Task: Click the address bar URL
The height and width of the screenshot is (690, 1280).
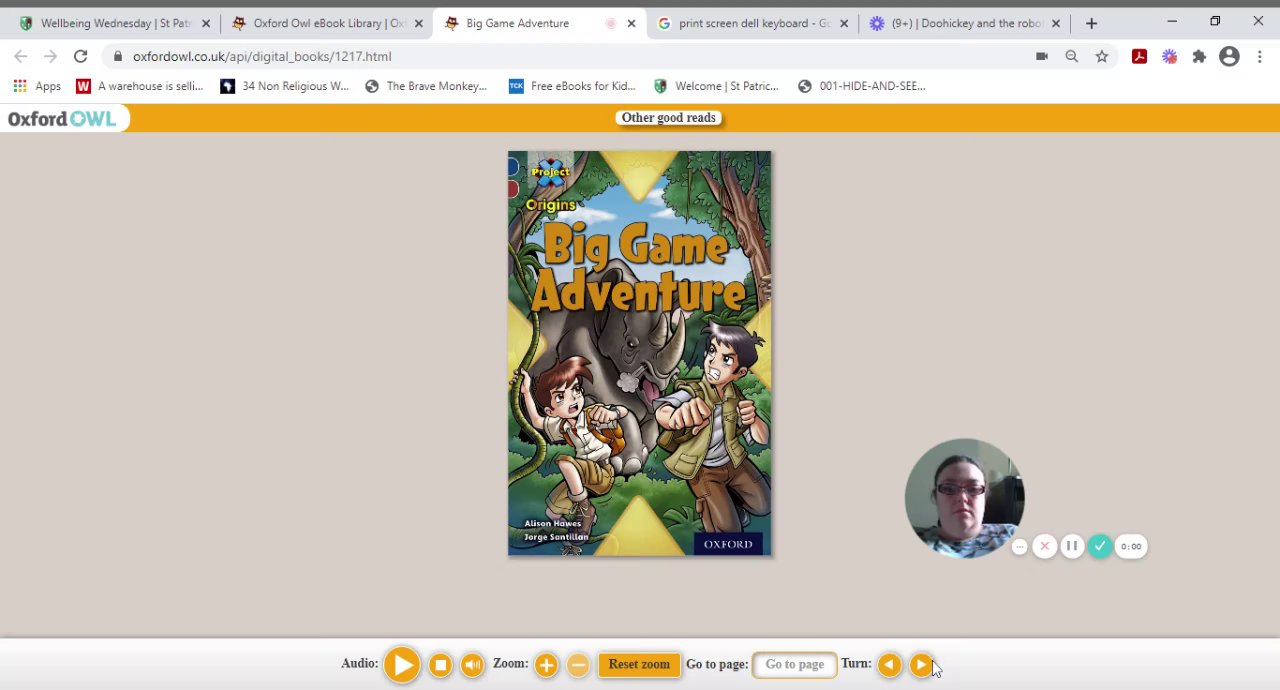Action: 262,57
